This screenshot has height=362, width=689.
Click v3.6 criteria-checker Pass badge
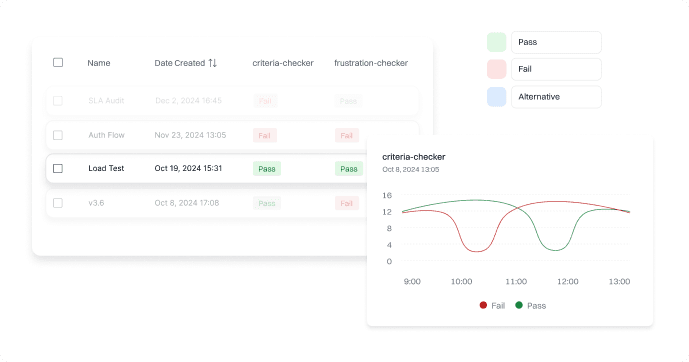(x=267, y=203)
